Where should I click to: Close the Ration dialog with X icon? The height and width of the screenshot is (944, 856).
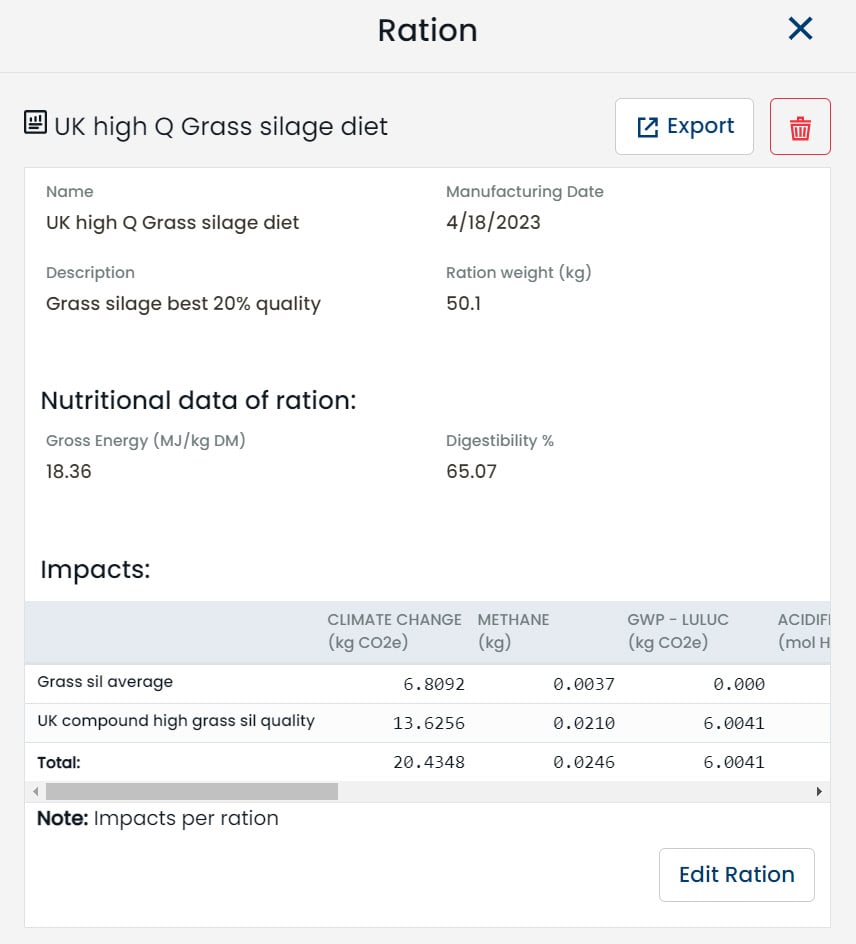800,29
